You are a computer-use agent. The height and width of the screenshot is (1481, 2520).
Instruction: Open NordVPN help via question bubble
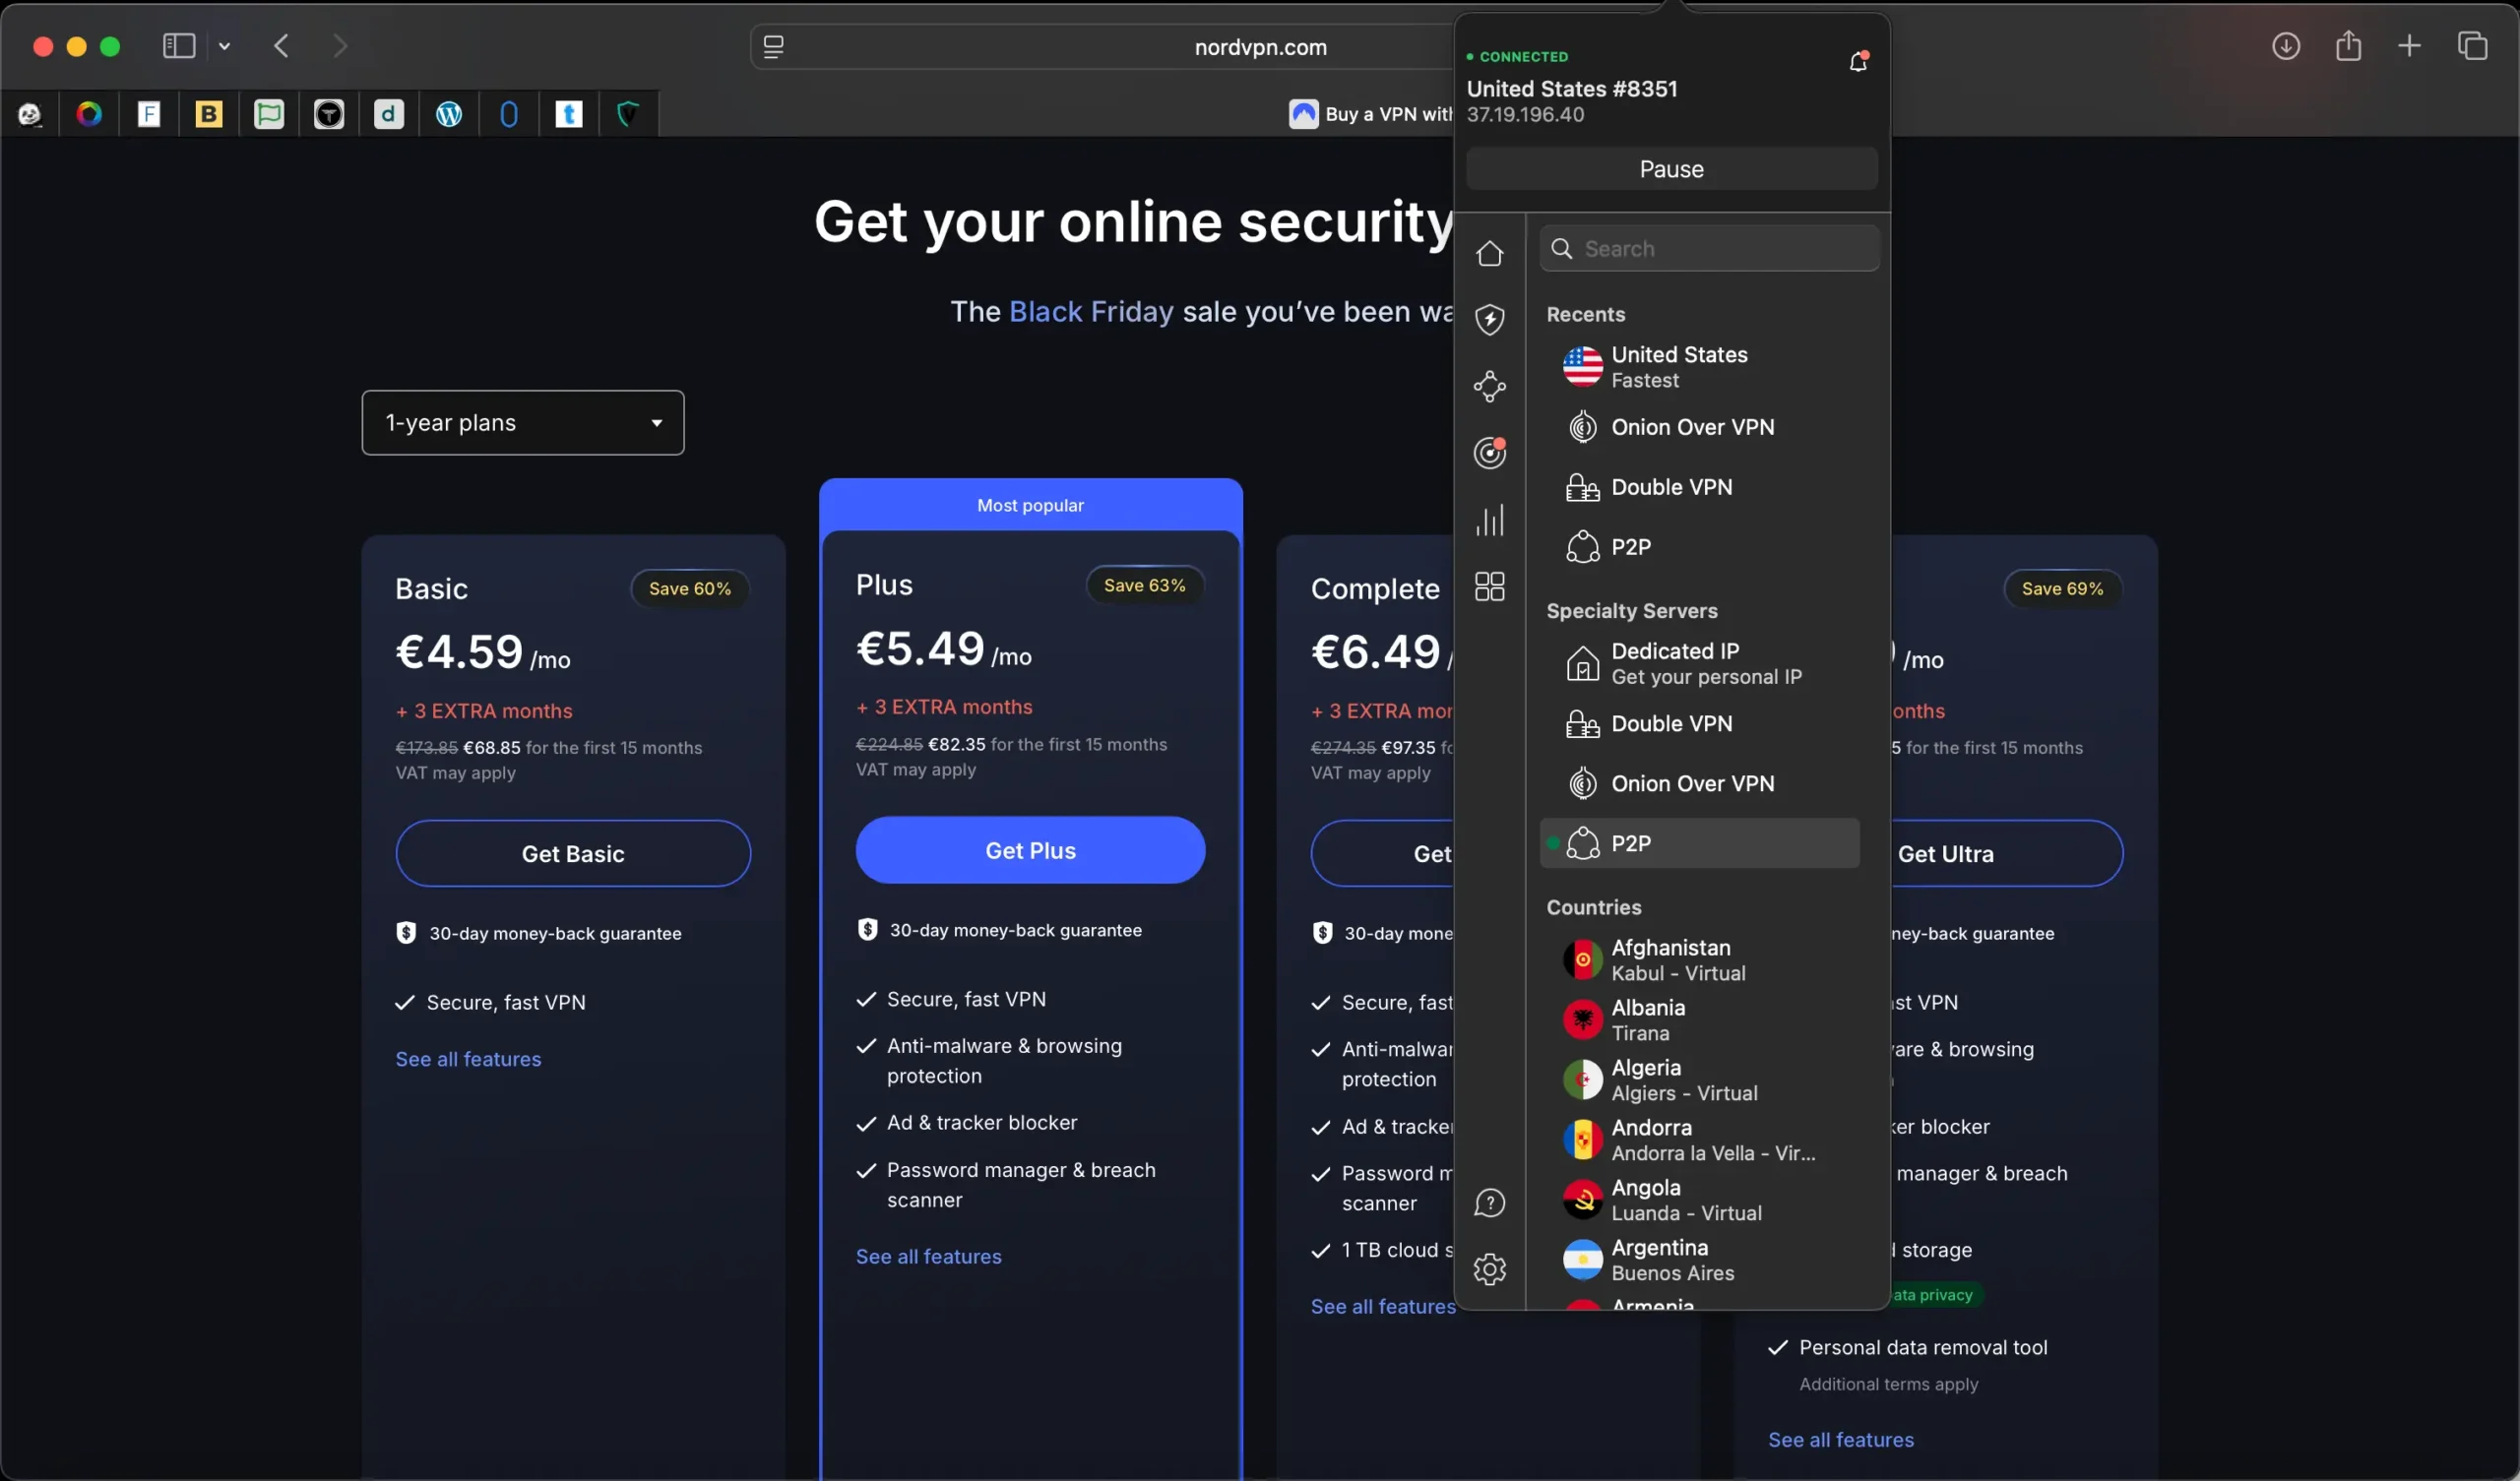[1489, 1202]
